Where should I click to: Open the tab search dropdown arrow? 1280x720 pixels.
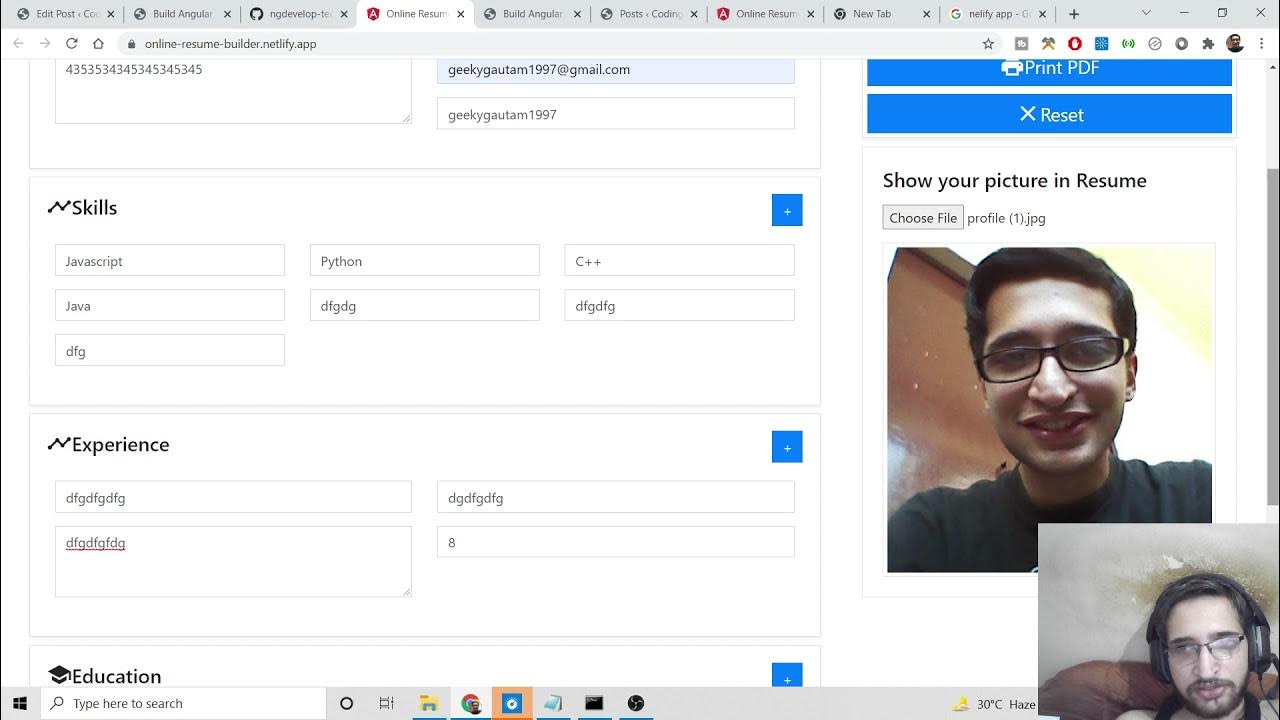(1146, 14)
